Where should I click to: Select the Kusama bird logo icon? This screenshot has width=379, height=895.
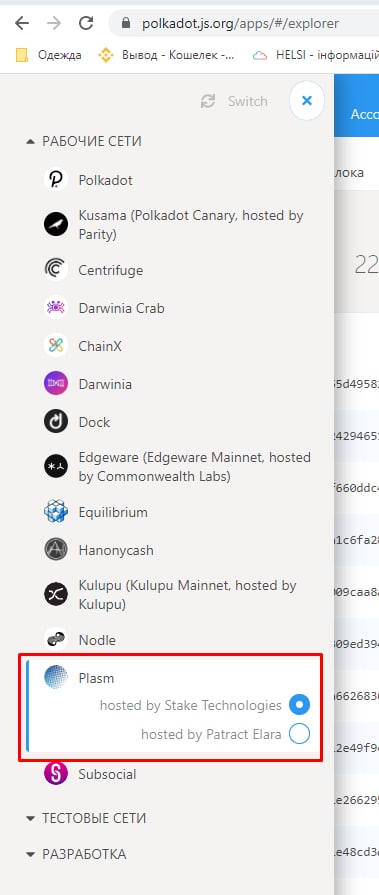56,224
